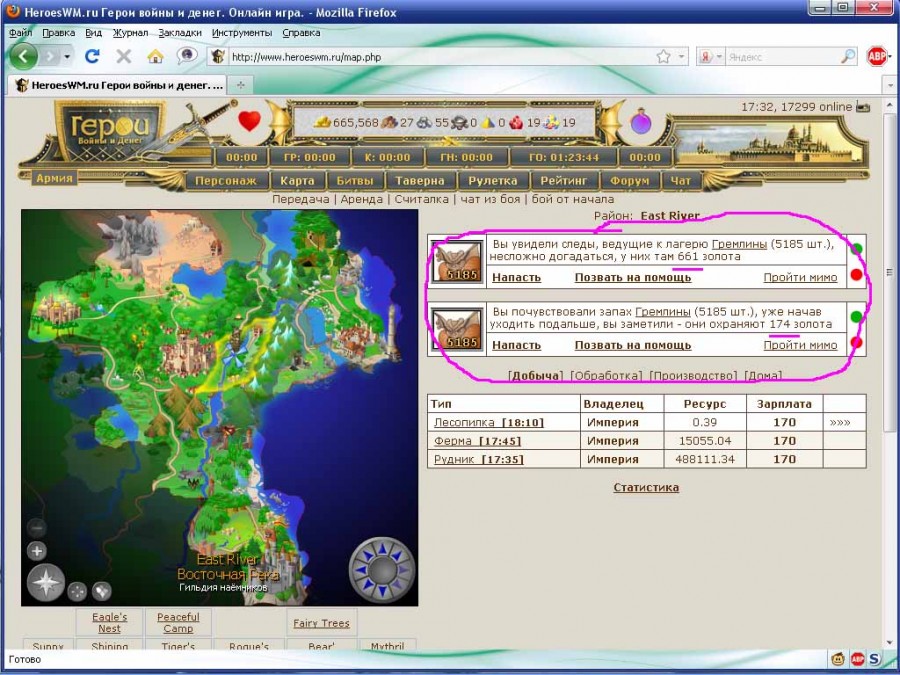Viewport: 900px width, 675px height.
Task: Click the map compass star button
Action: click(46, 583)
